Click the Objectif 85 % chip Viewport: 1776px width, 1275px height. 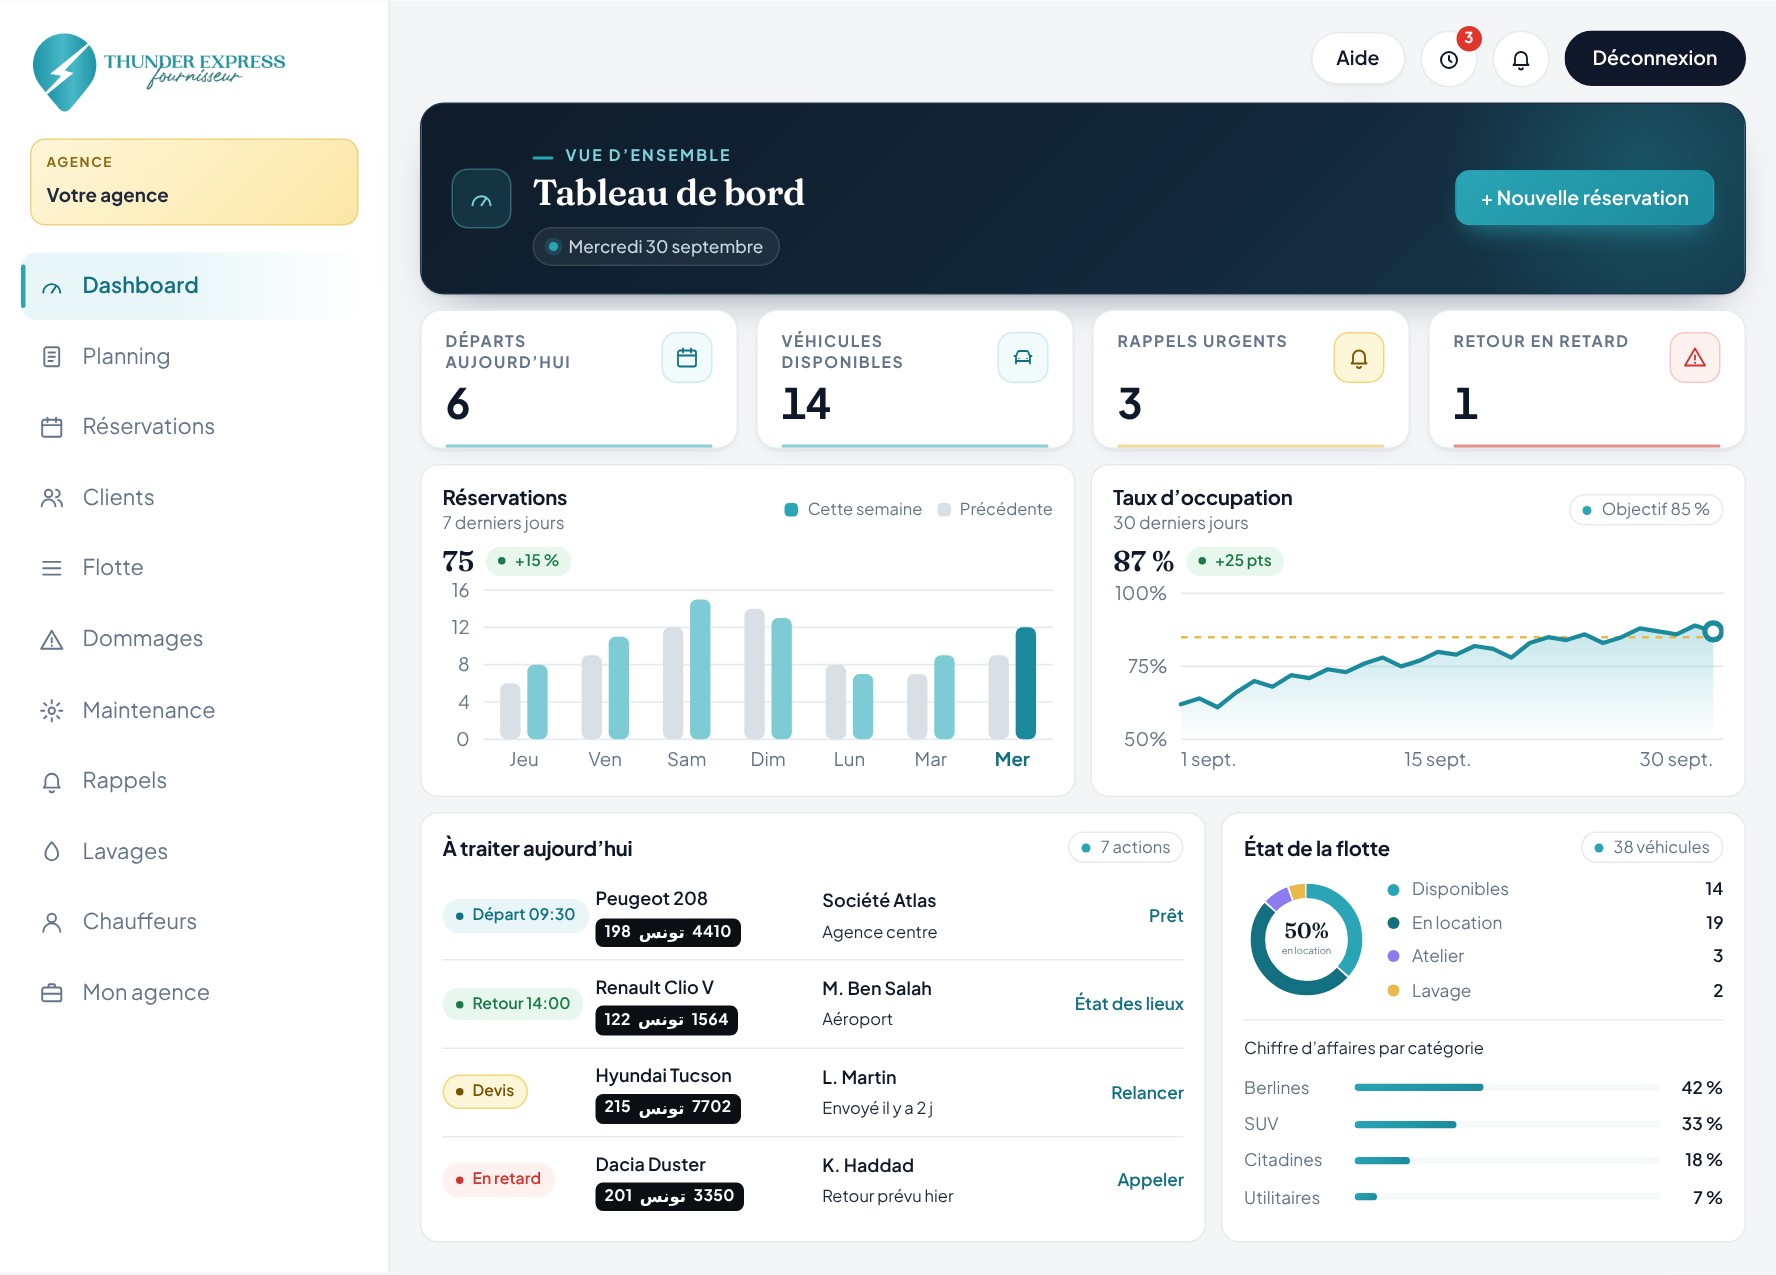[x=1646, y=510]
